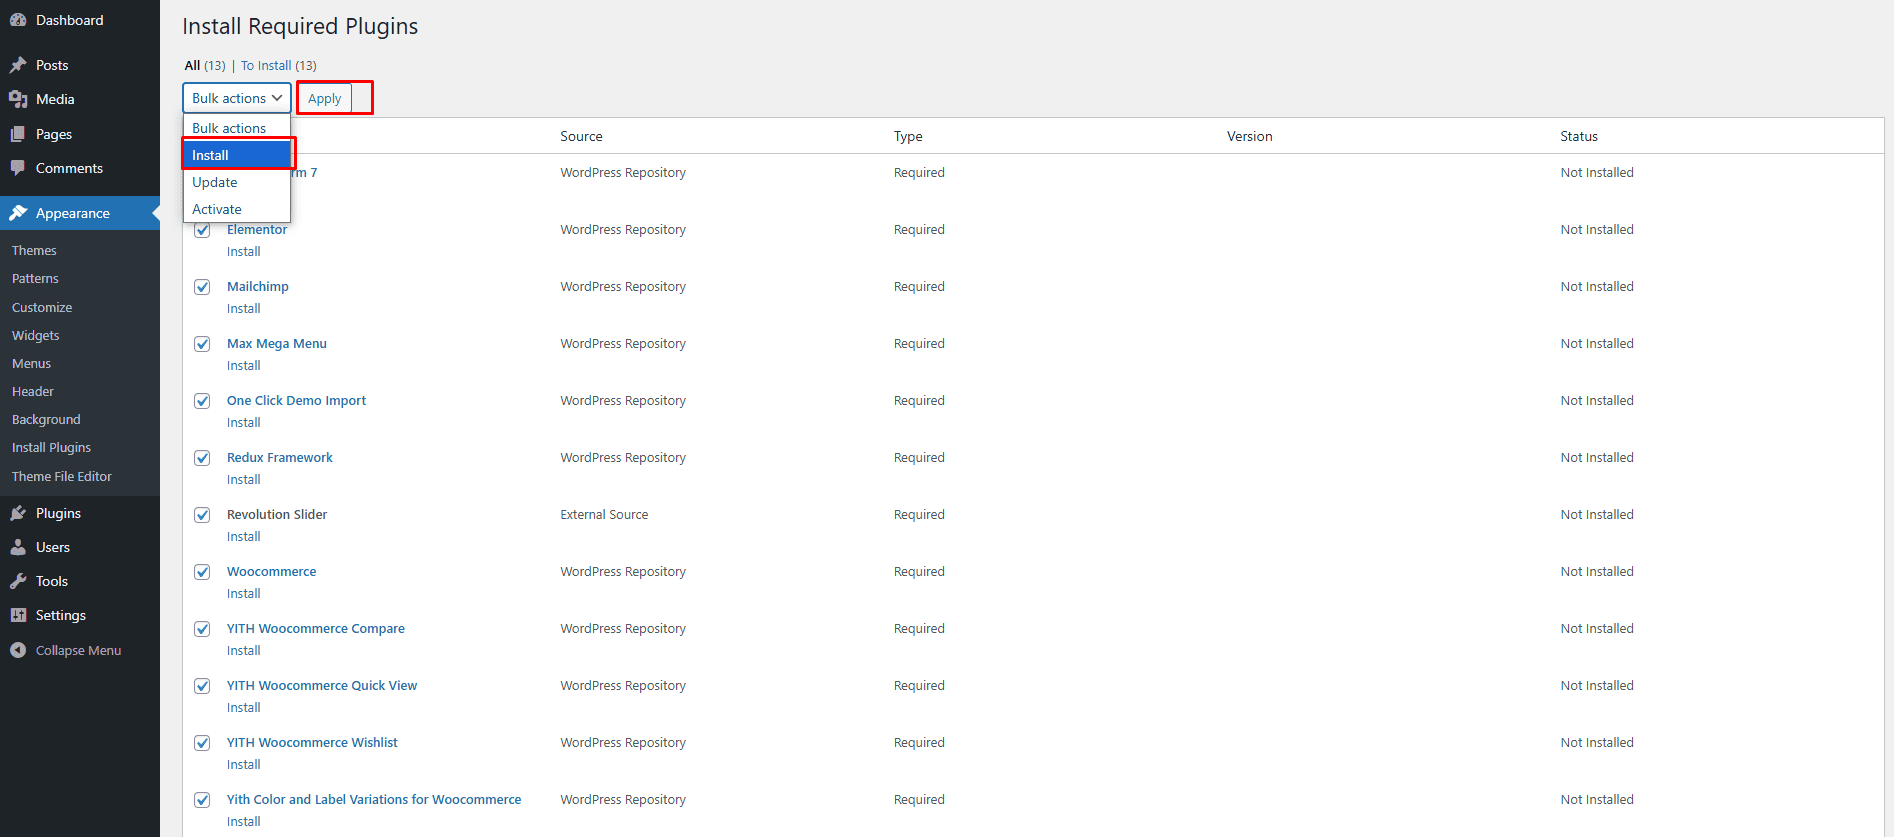Uncheck the Redux Framework checkbox
1894x837 pixels.
coord(202,458)
